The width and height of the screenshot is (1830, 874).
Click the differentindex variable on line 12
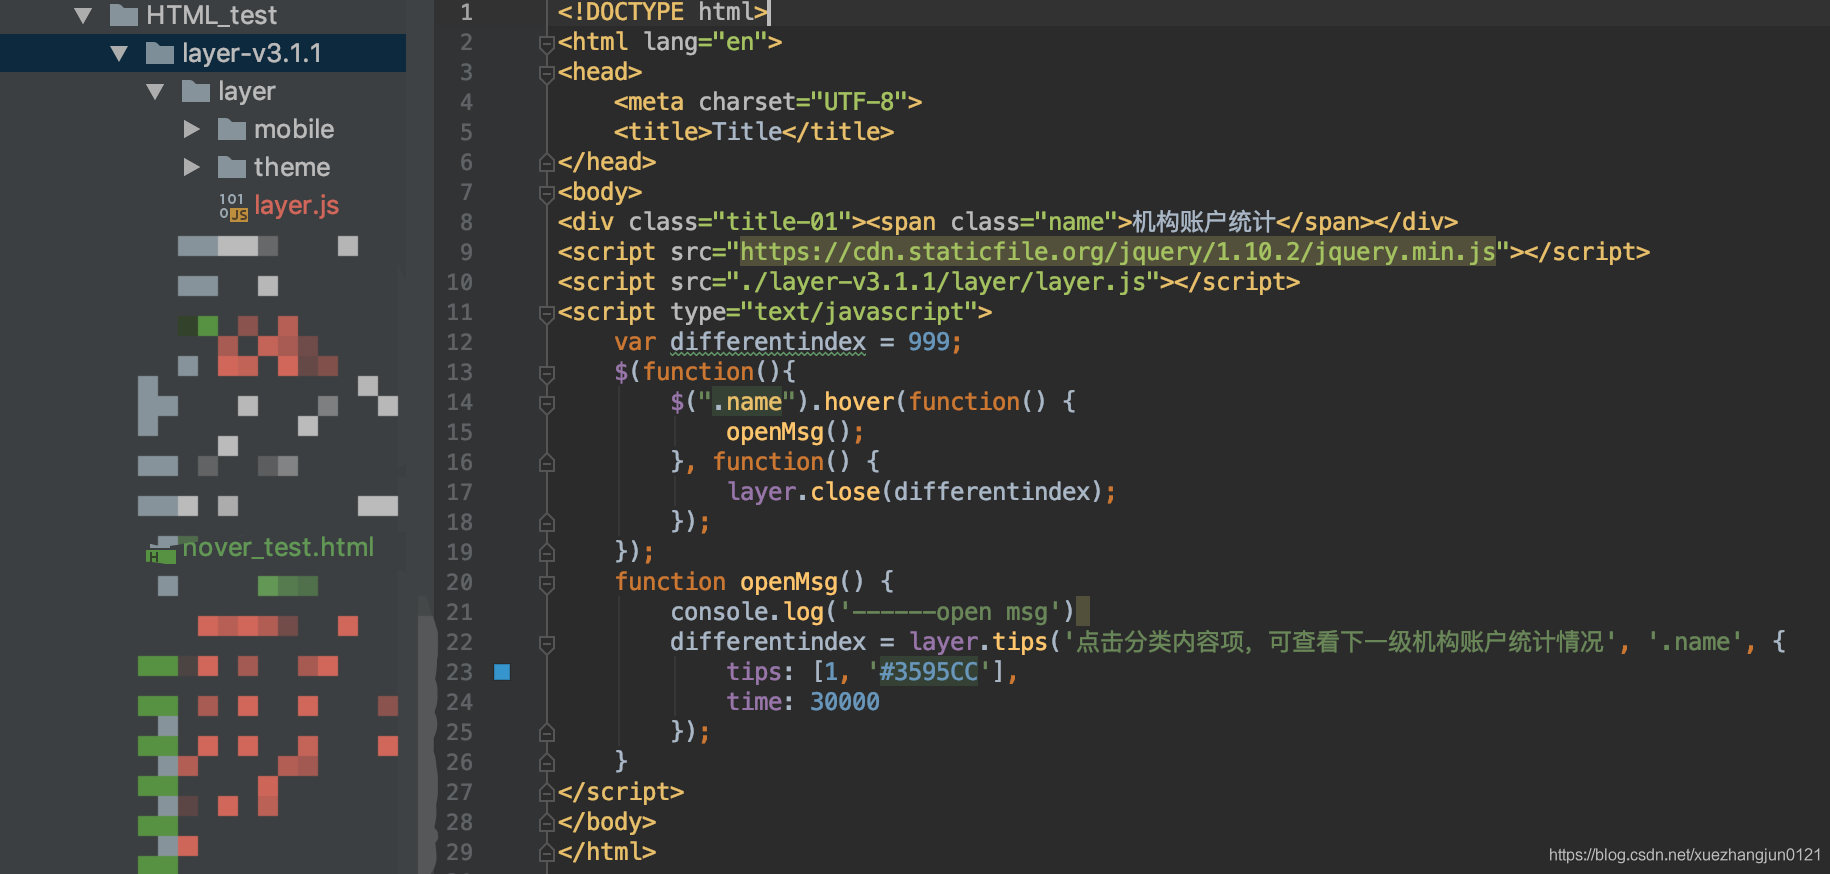(x=768, y=342)
